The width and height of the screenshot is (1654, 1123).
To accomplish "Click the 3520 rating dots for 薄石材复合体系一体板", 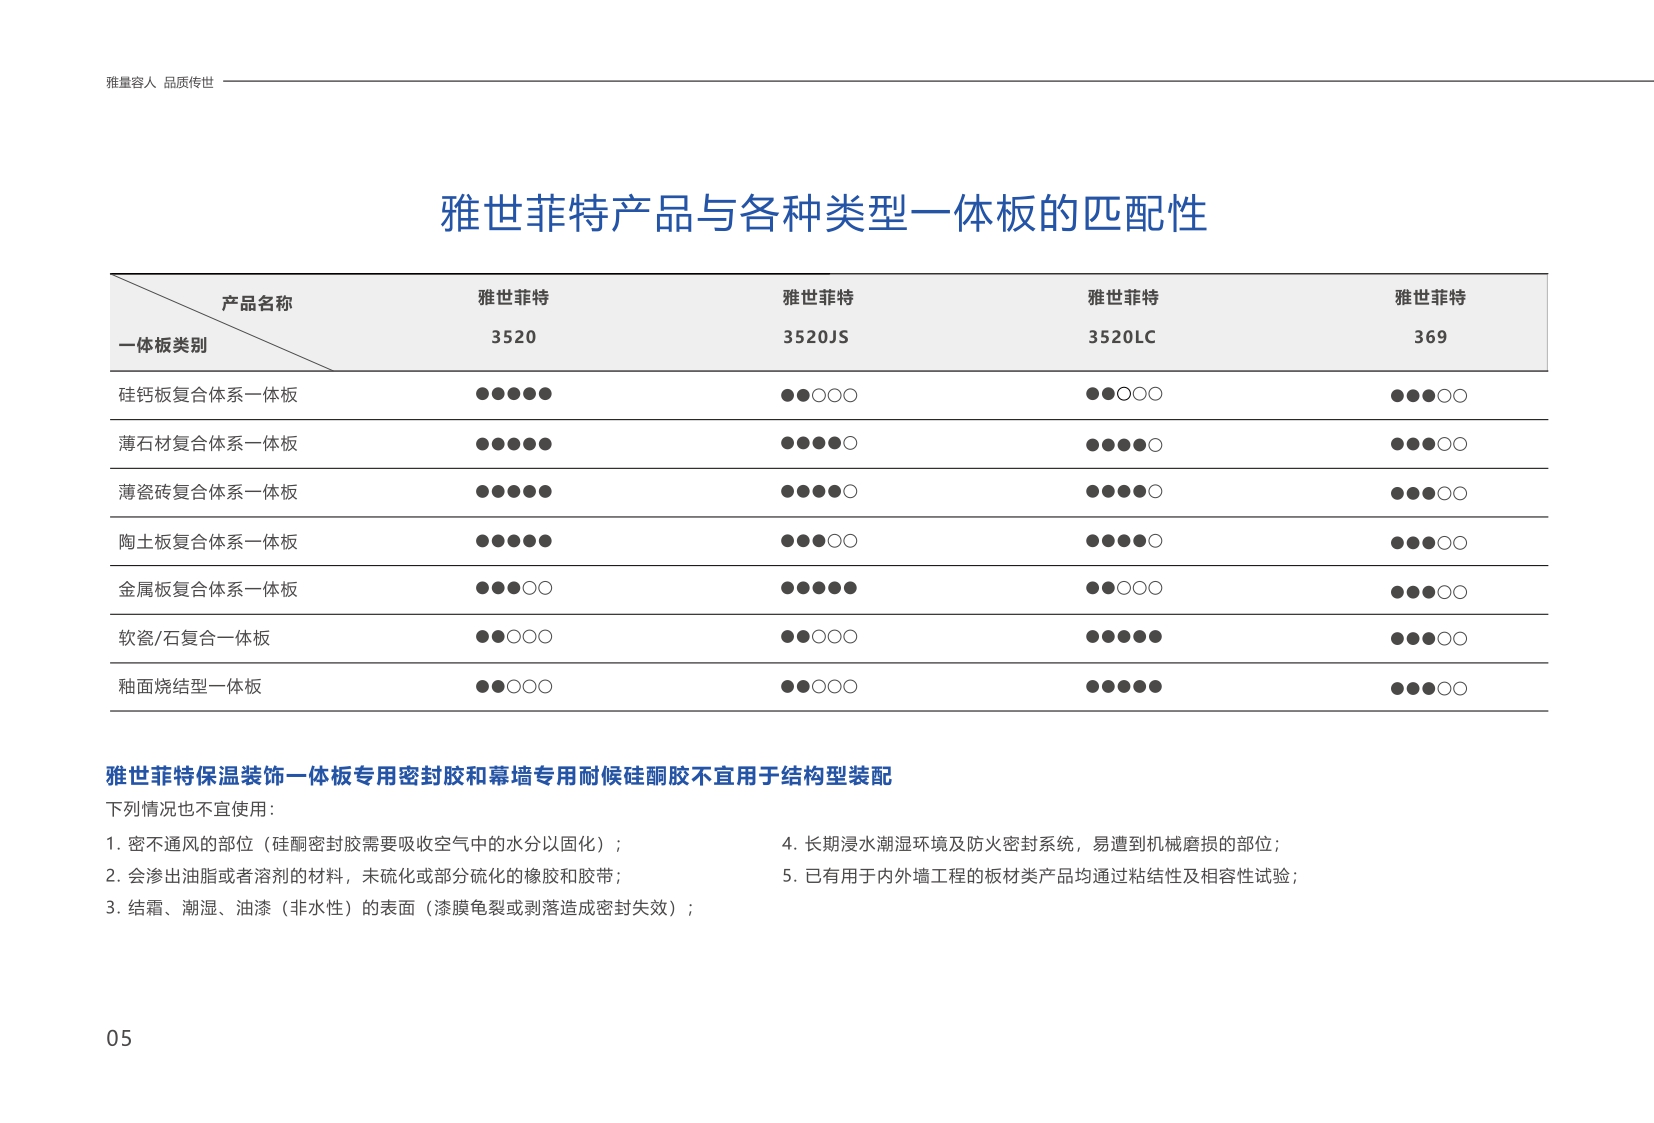I will 514,444.
